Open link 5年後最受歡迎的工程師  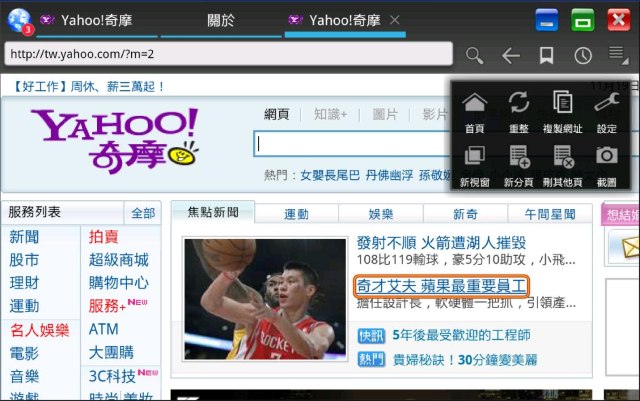[x=461, y=335]
